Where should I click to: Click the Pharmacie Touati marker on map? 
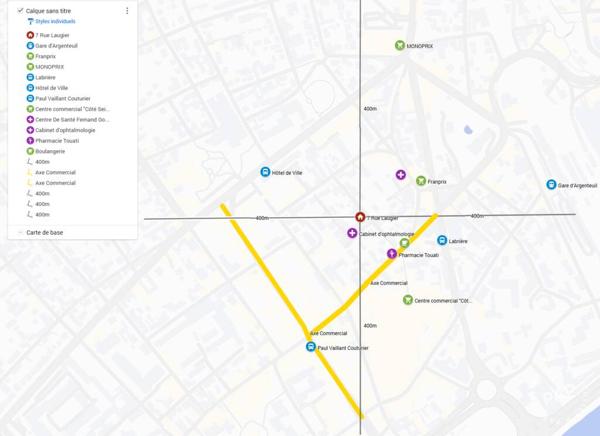tap(392, 254)
